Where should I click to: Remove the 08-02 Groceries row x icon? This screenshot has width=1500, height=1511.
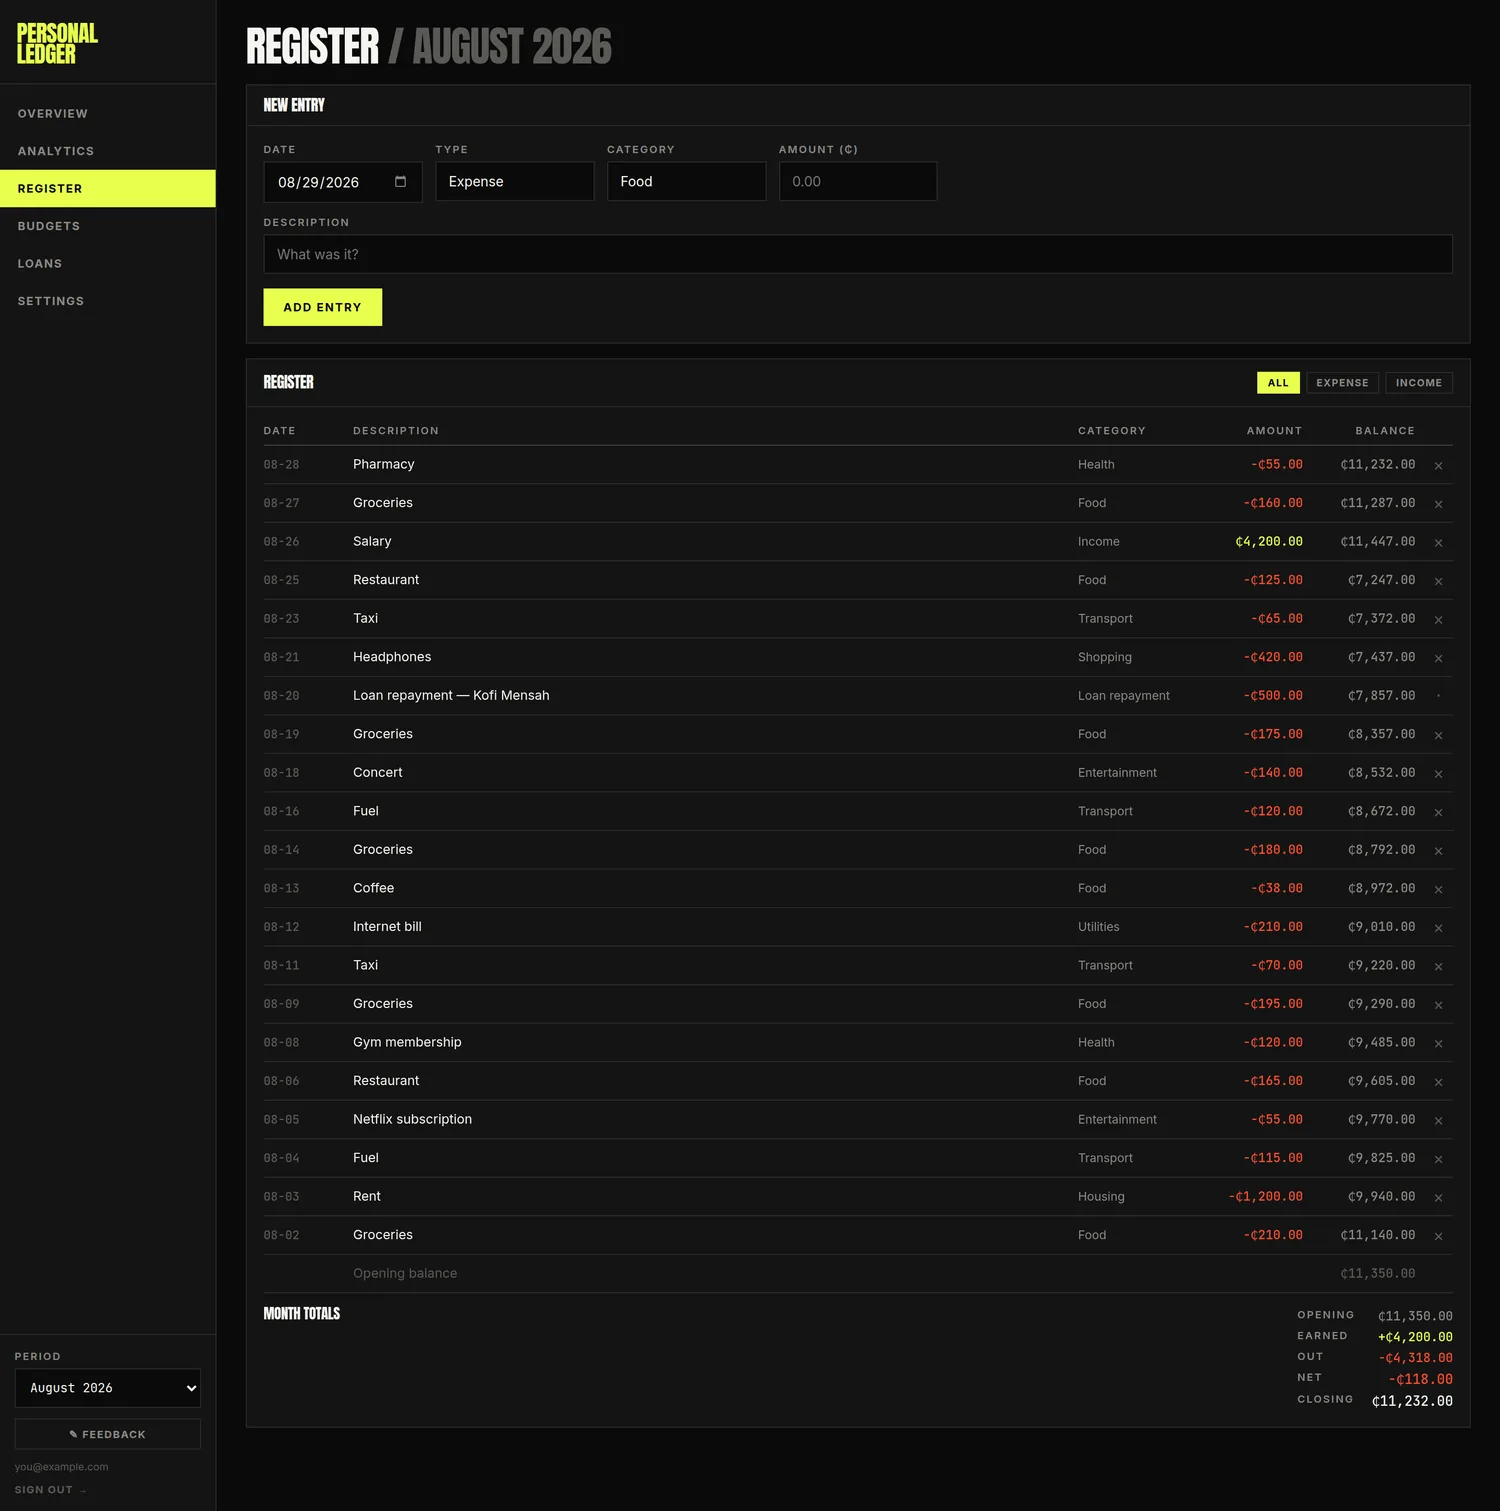point(1438,1237)
